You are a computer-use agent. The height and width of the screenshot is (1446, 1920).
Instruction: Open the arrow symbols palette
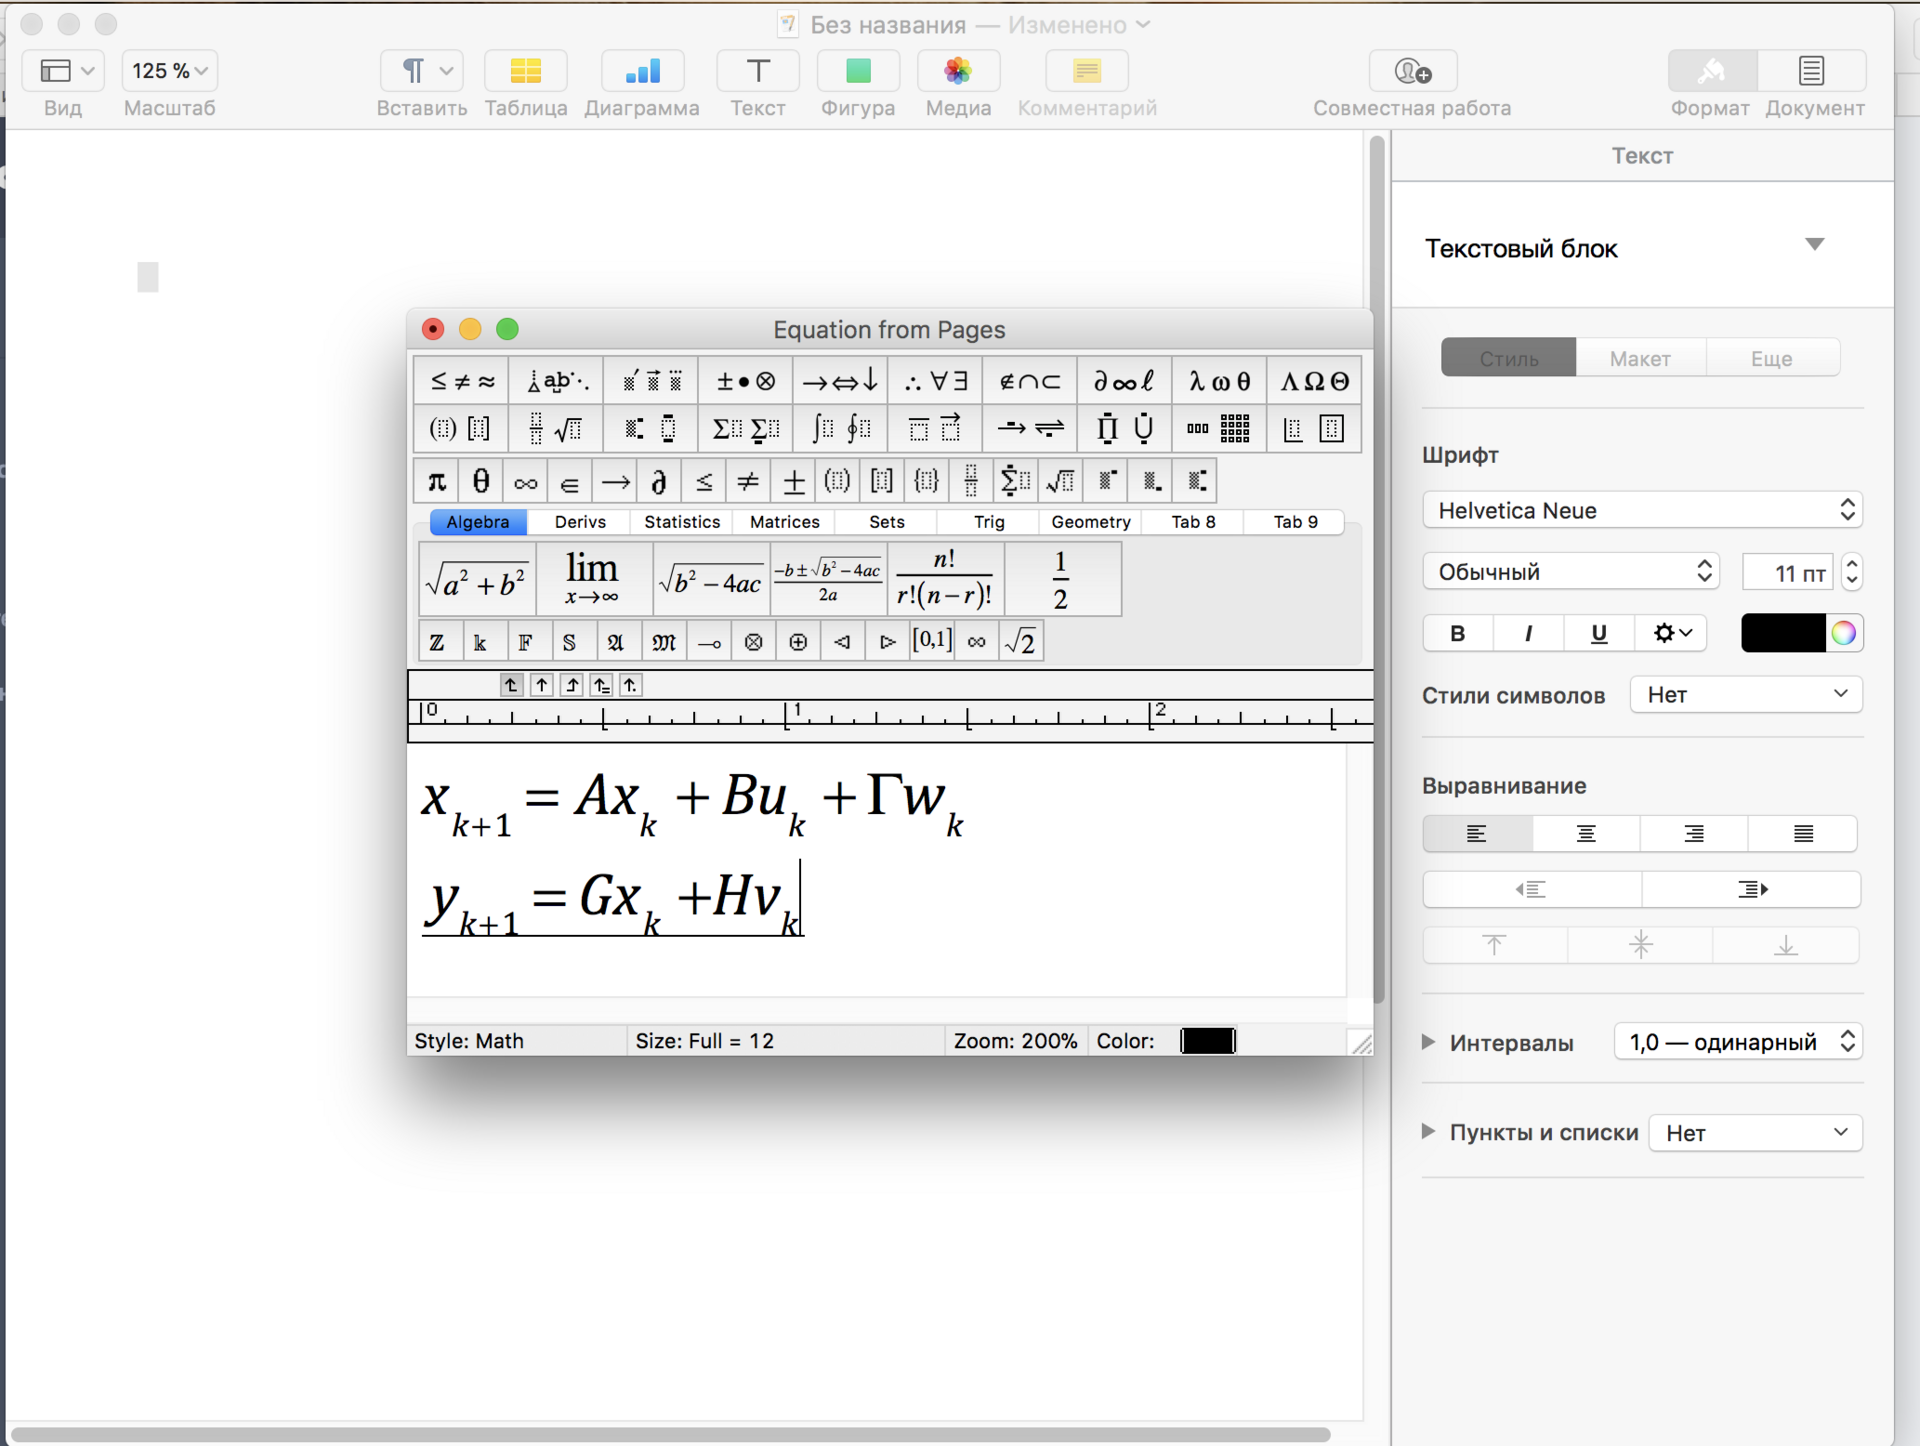click(x=841, y=381)
